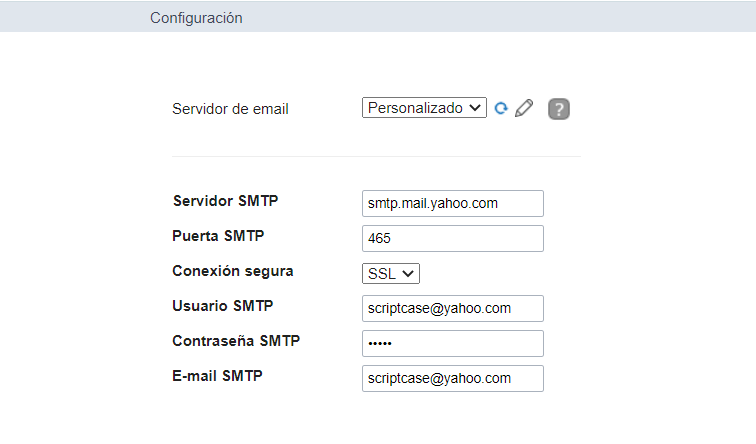The image size is (756, 444).
Task: Click the Servidor de email label
Action: tap(230, 109)
